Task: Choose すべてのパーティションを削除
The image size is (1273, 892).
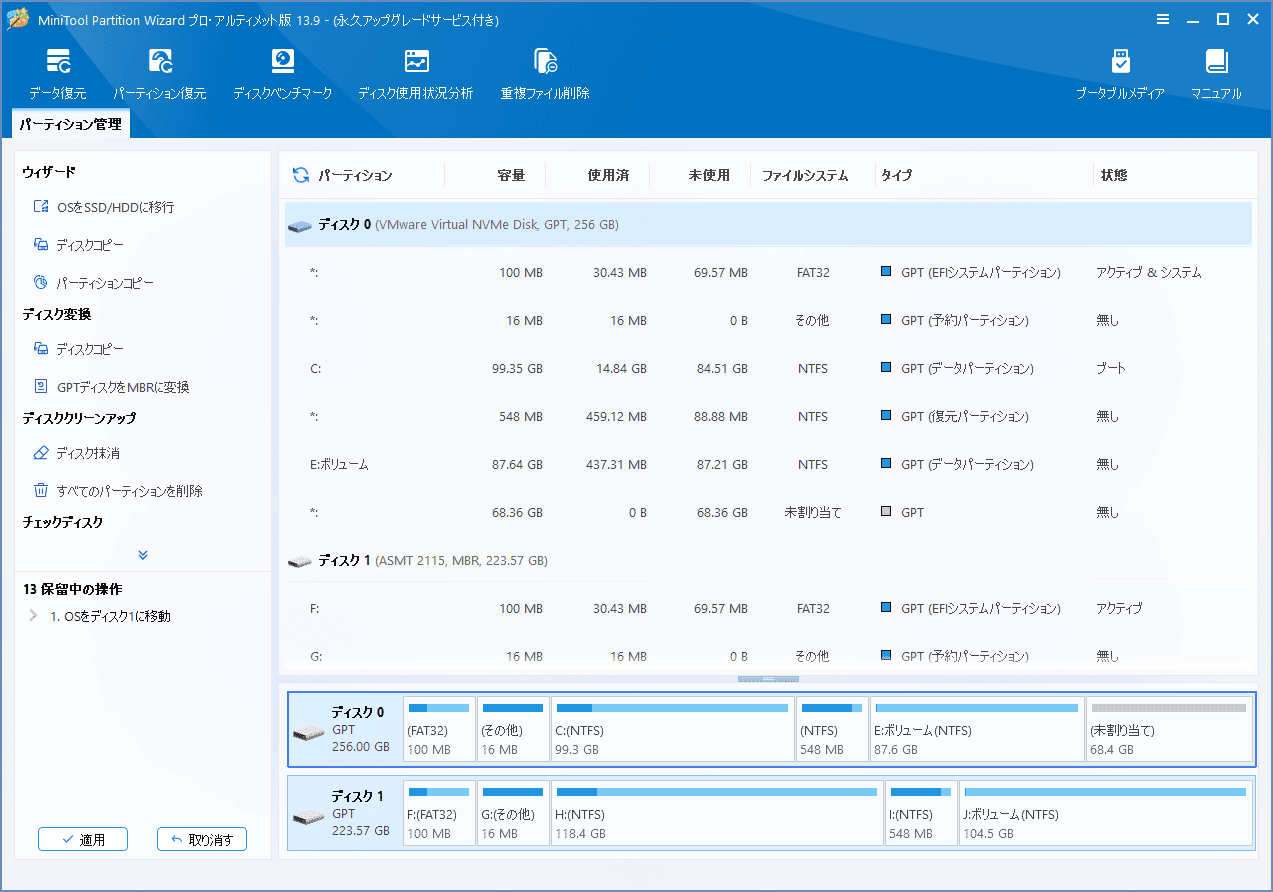Action: 118,491
